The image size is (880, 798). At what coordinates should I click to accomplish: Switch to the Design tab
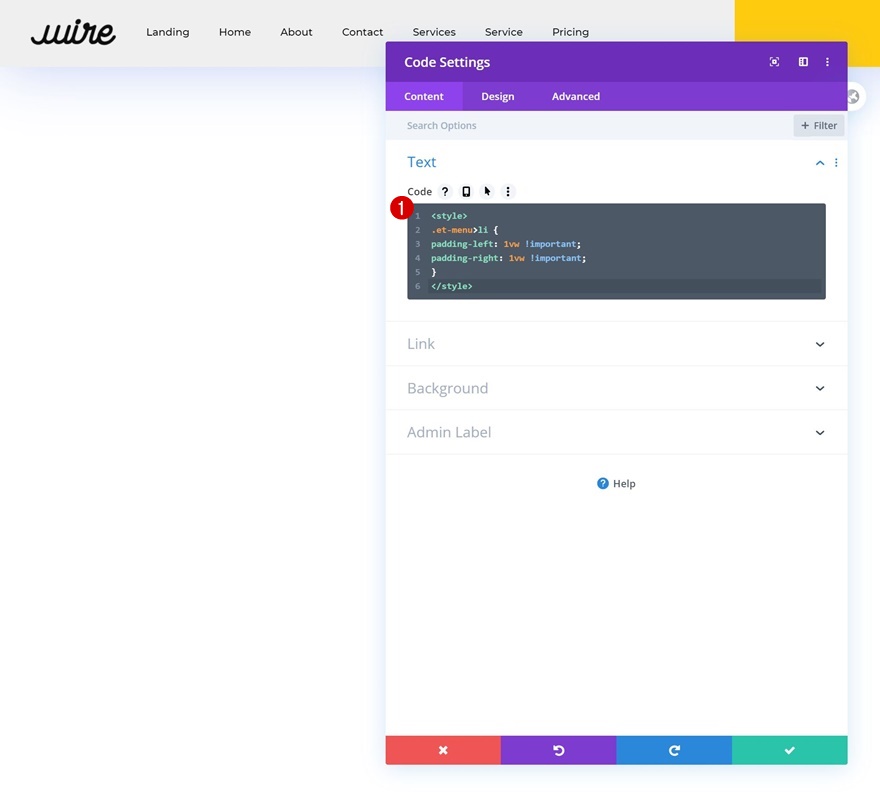coord(497,96)
